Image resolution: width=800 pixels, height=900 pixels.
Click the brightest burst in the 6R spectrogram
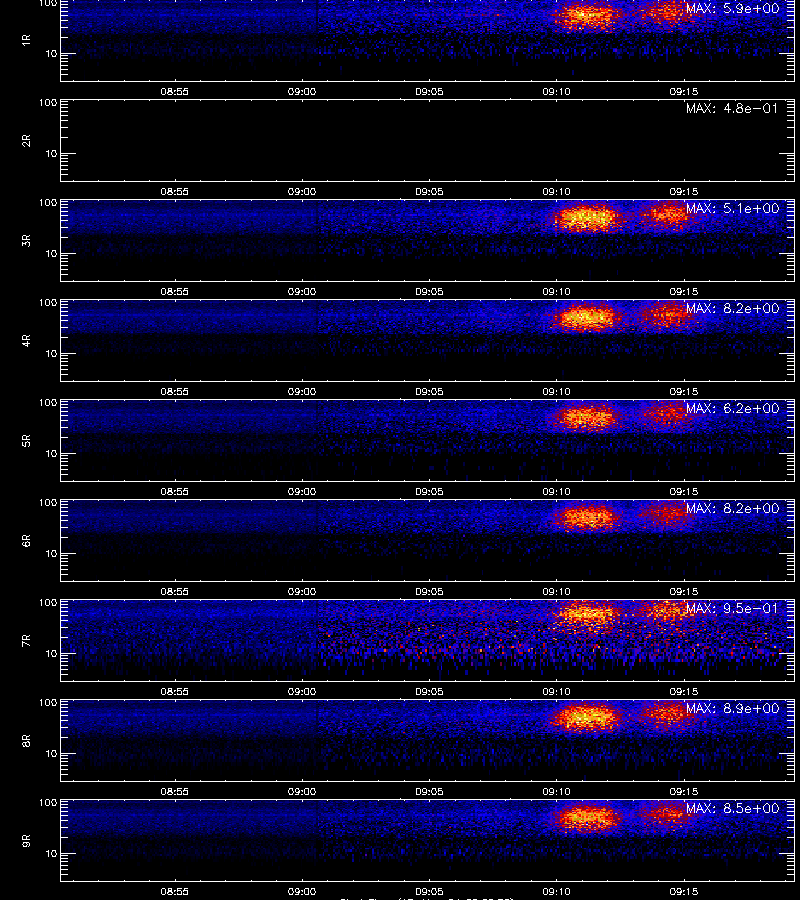coord(585,517)
